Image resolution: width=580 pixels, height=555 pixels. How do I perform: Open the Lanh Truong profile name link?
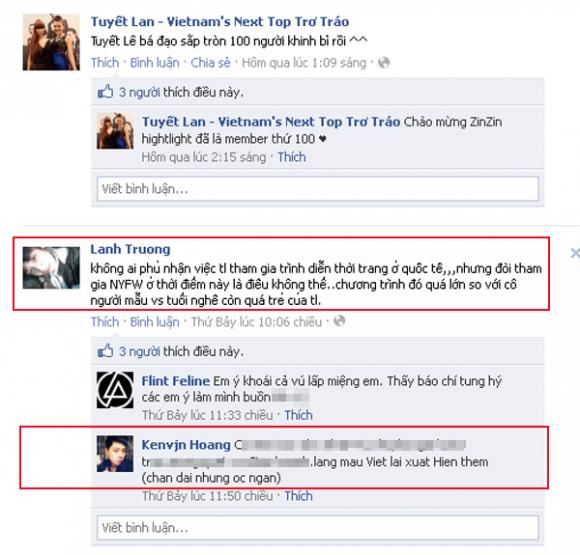point(130,249)
